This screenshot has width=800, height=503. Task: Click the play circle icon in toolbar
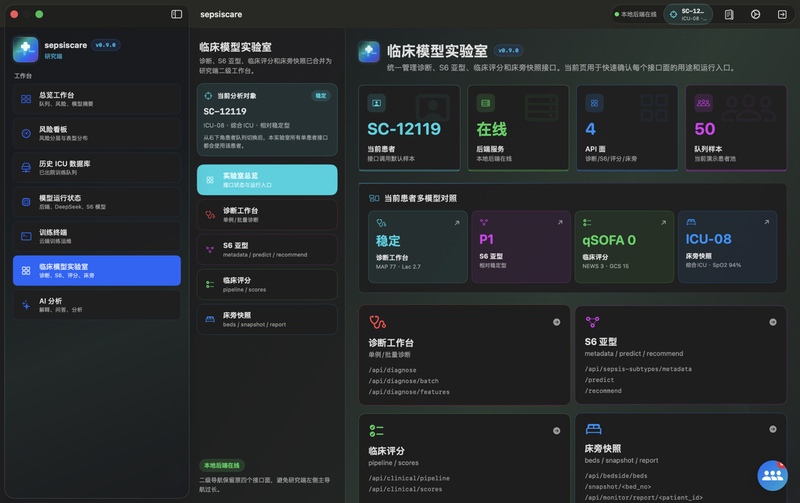[x=756, y=14]
